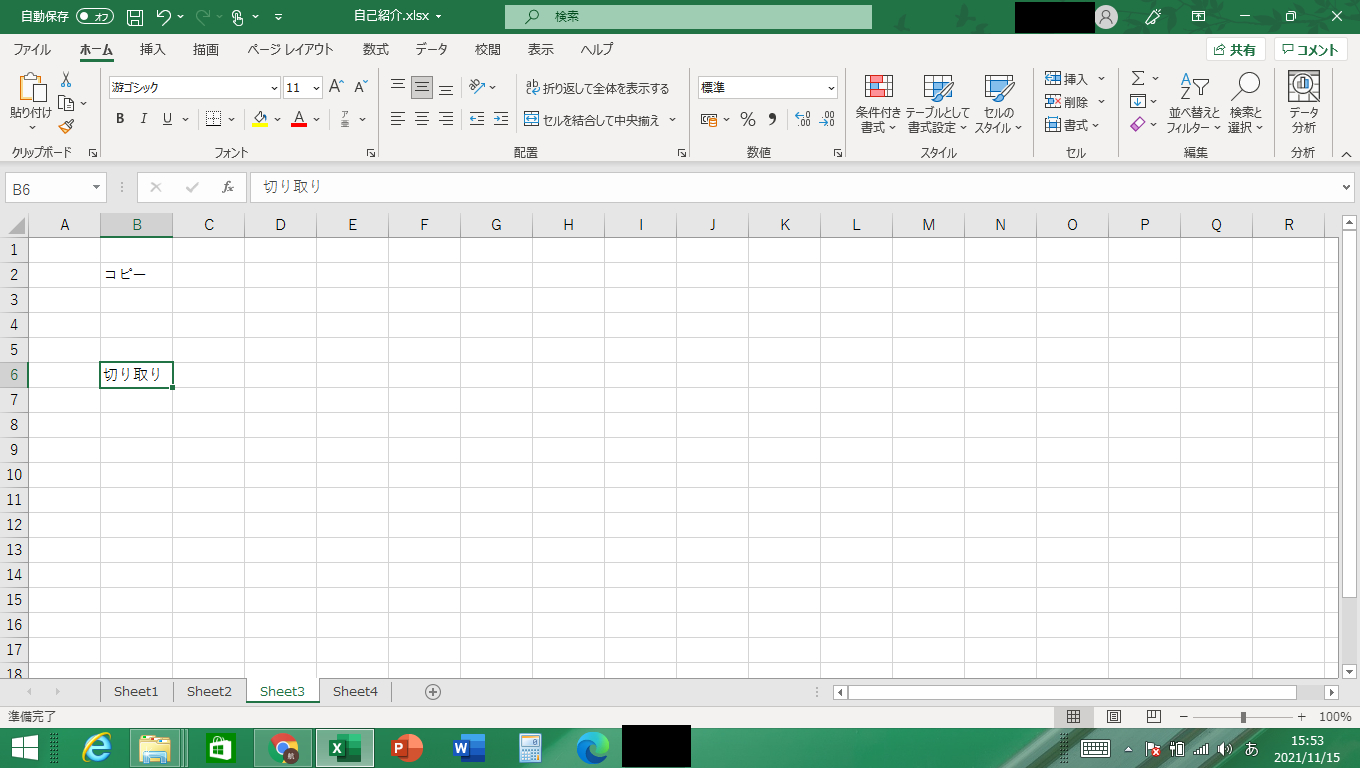Screen dimensions: 1360x768
Task: Select the Sheet1 tab
Action: [x=136, y=691]
